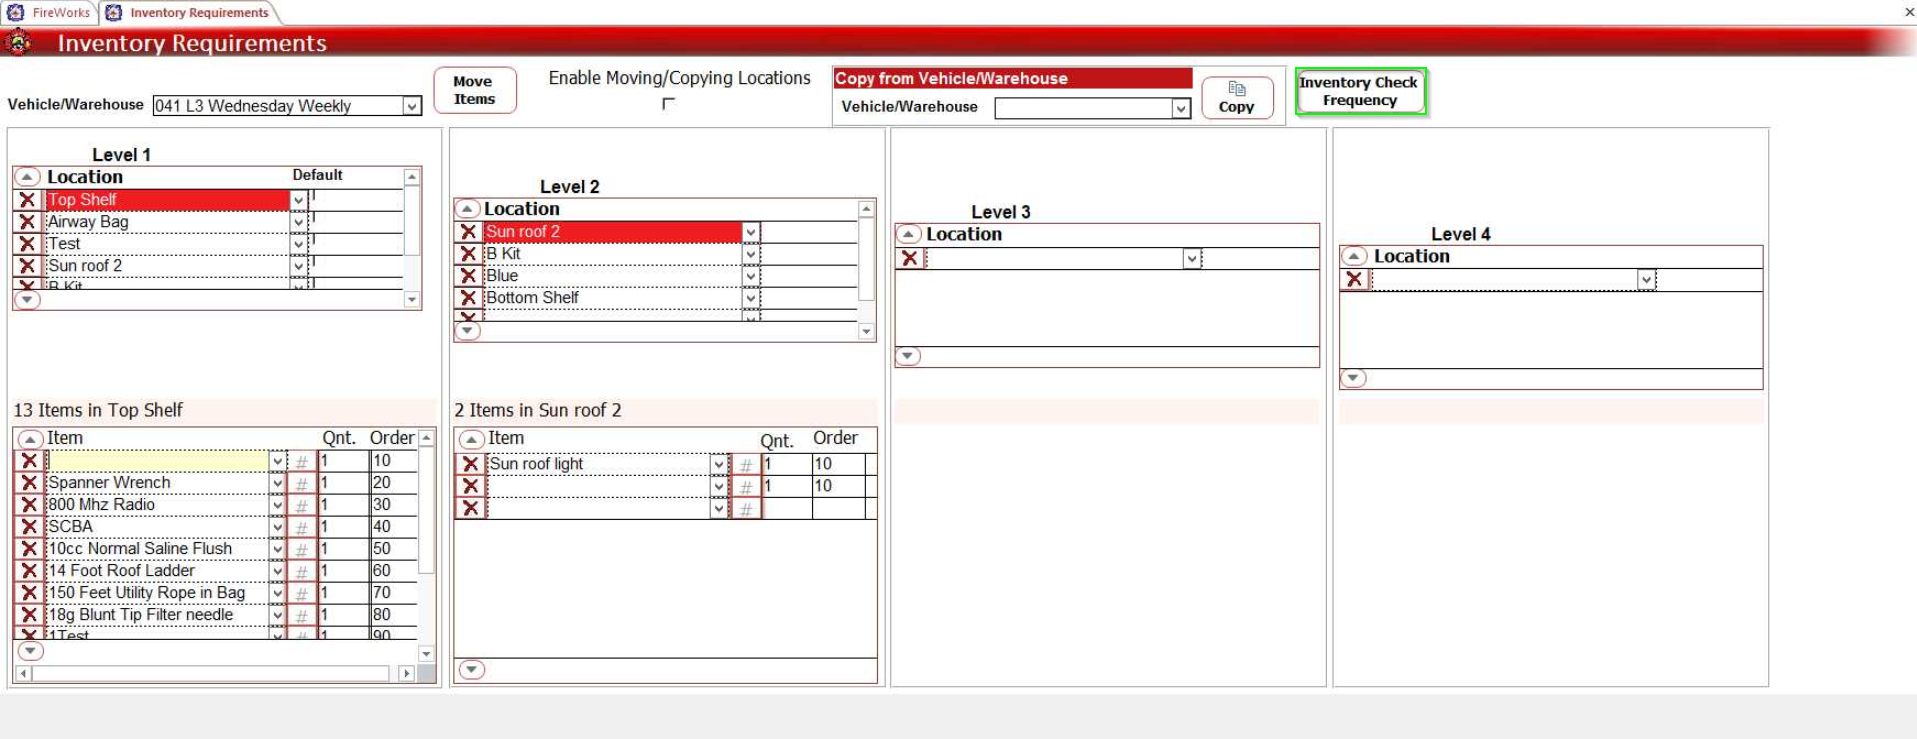Expand Copy from Vehicle/Warehouse dropdown
This screenshot has height=739, width=1917.
click(x=1181, y=108)
